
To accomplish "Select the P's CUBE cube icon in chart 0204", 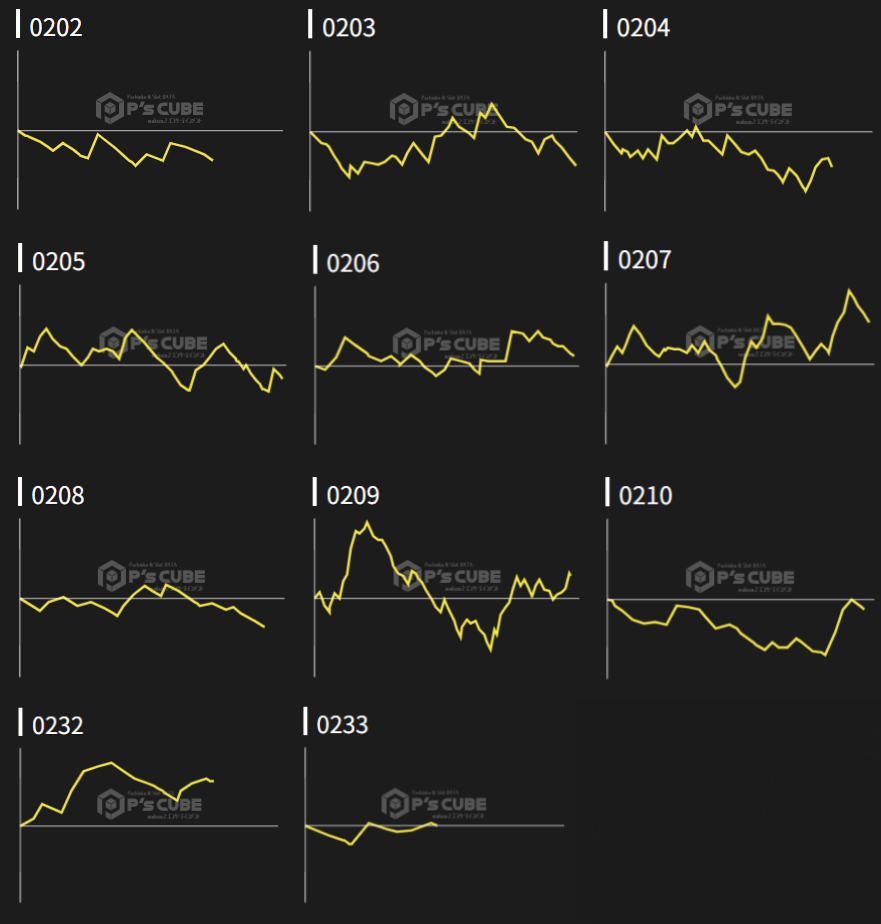I will pos(698,109).
